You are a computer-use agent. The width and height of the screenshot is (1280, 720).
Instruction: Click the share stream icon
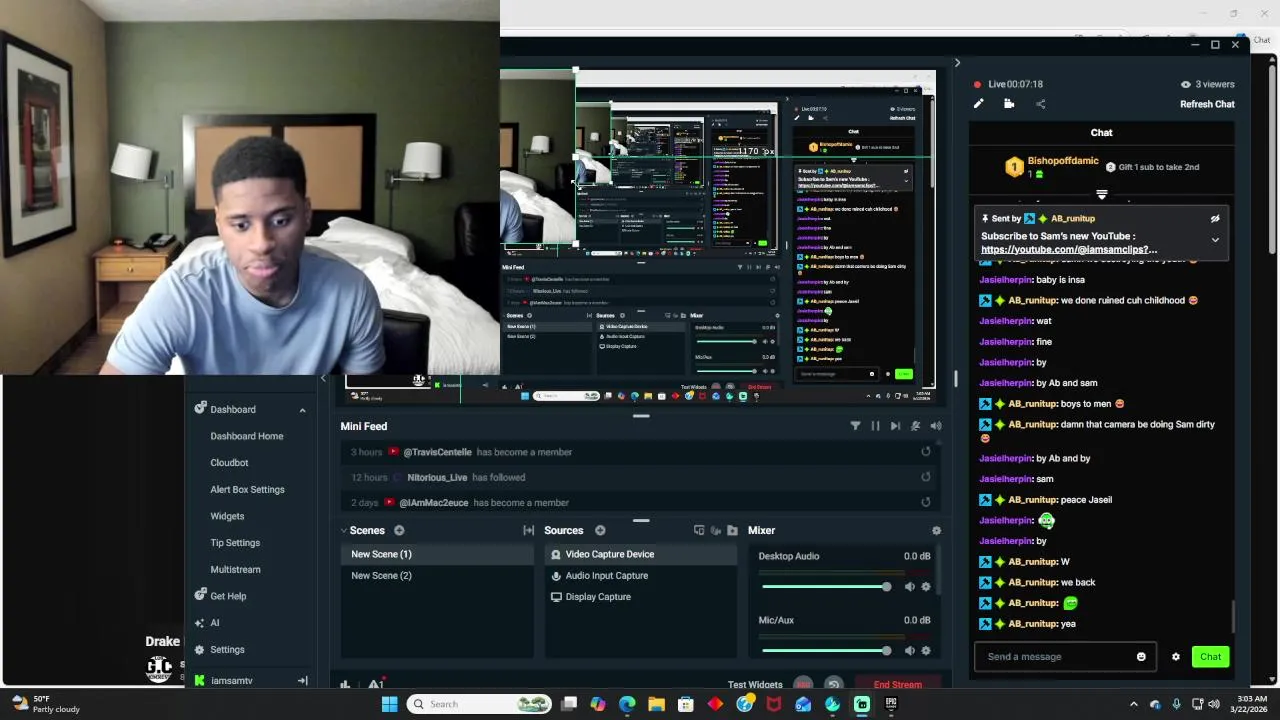click(1040, 104)
